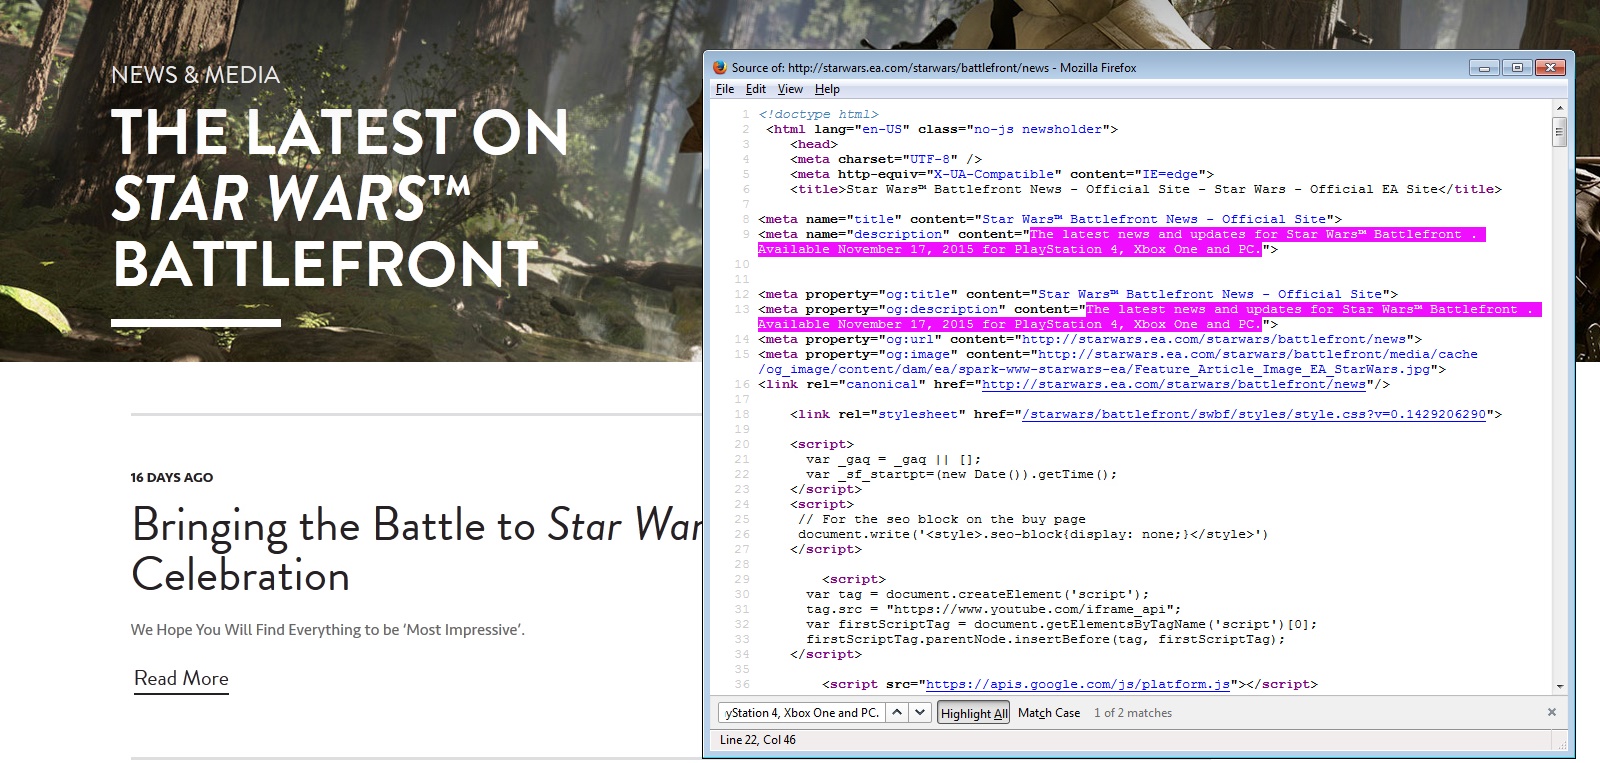Screen dimensions: 1600x763
Task: Toggle the Highlight All button
Action: 974,713
